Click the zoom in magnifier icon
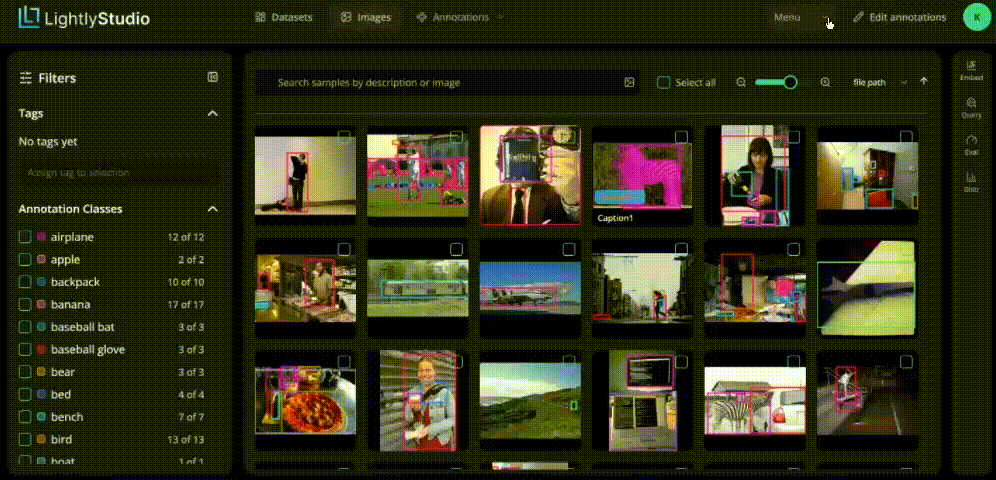 coord(825,83)
